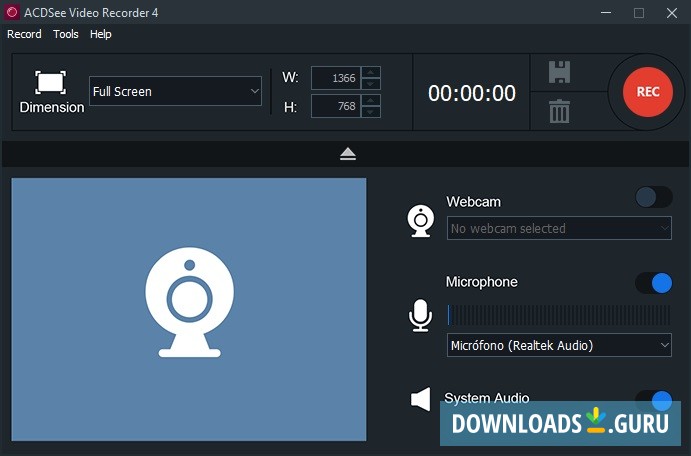Open the Tools menu
Image resolution: width=691 pixels, height=456 pixels.
click(x=66, y=34)
